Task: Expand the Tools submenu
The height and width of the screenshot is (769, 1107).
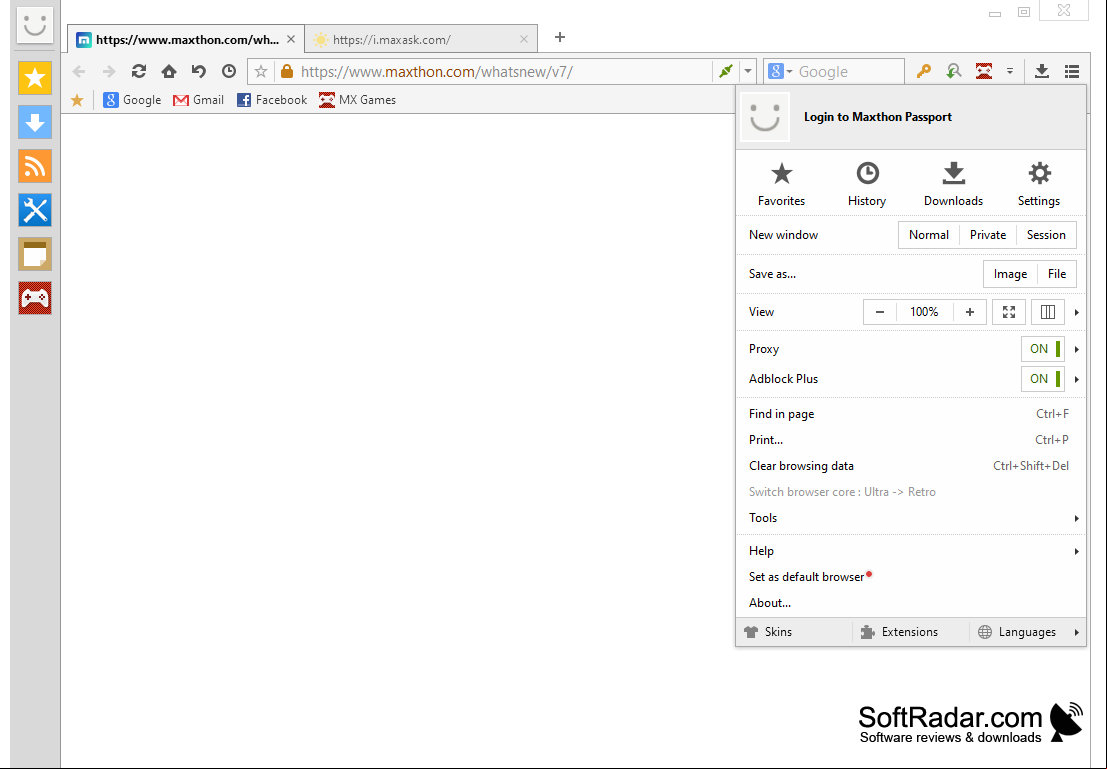Action: pos(911,518)
